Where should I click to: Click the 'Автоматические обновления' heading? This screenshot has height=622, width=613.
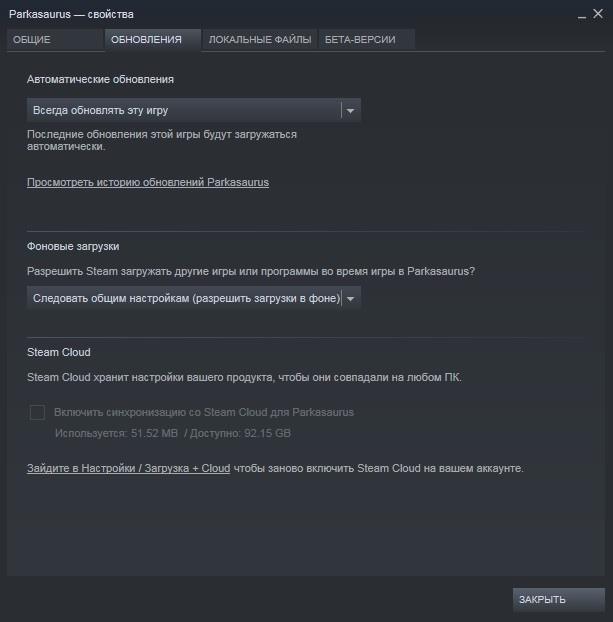point(100,79)
